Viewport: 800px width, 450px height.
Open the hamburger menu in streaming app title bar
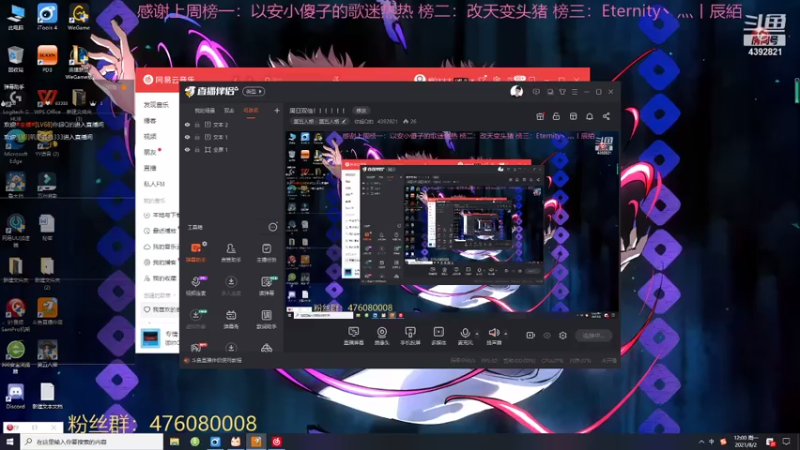click(x=574, y=92)
